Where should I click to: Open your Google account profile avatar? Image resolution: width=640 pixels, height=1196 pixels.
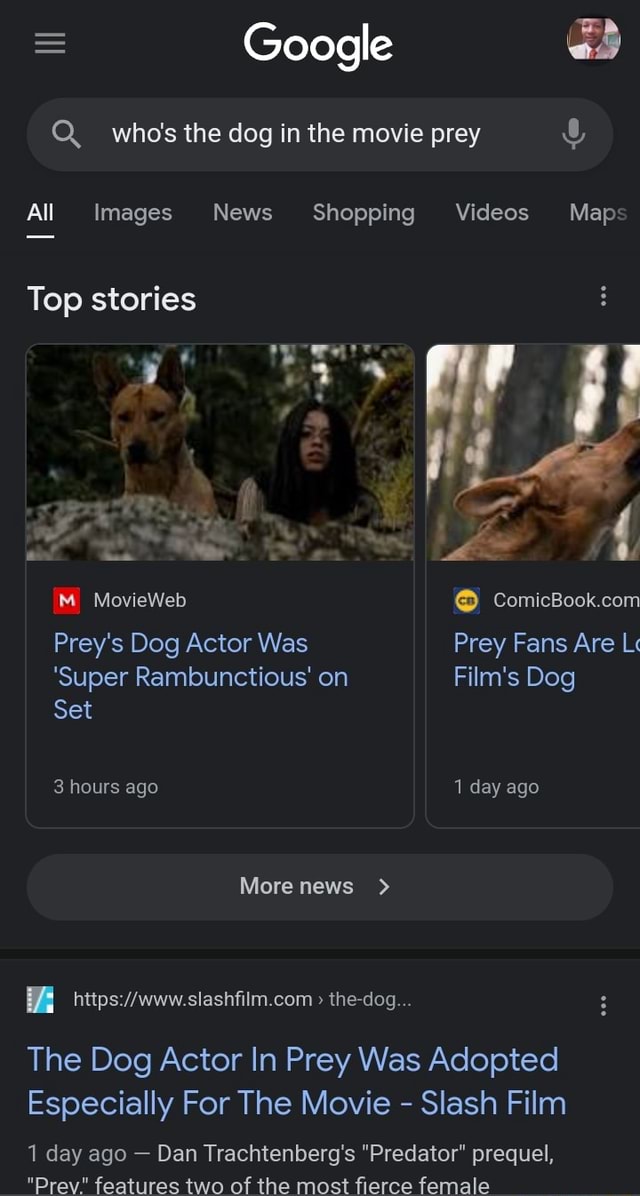click(x=594, y=39)
